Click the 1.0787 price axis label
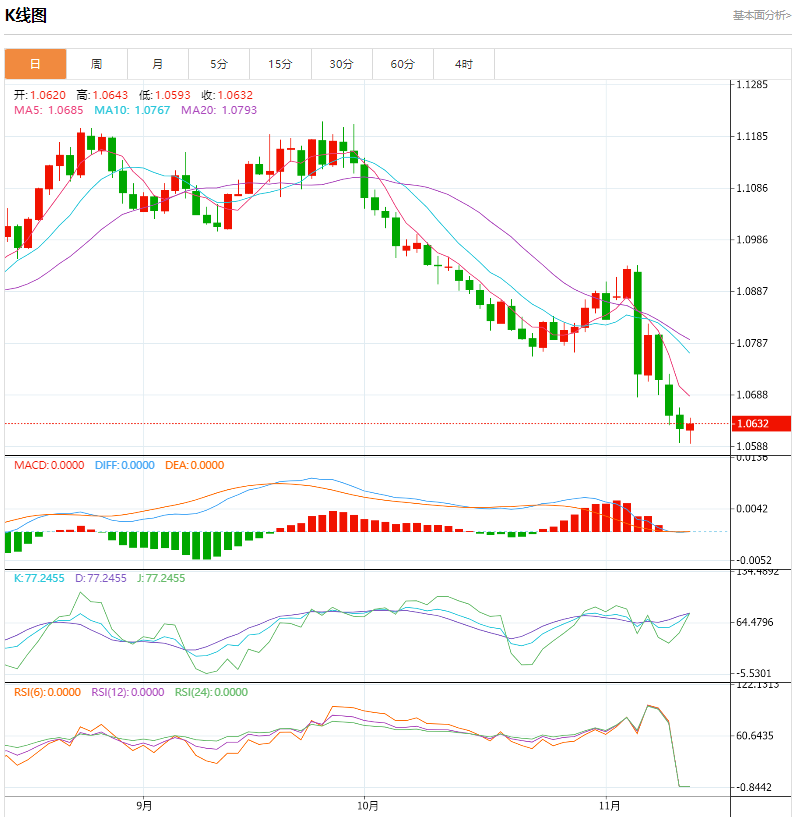792x817 pixels. coord(752,343)
